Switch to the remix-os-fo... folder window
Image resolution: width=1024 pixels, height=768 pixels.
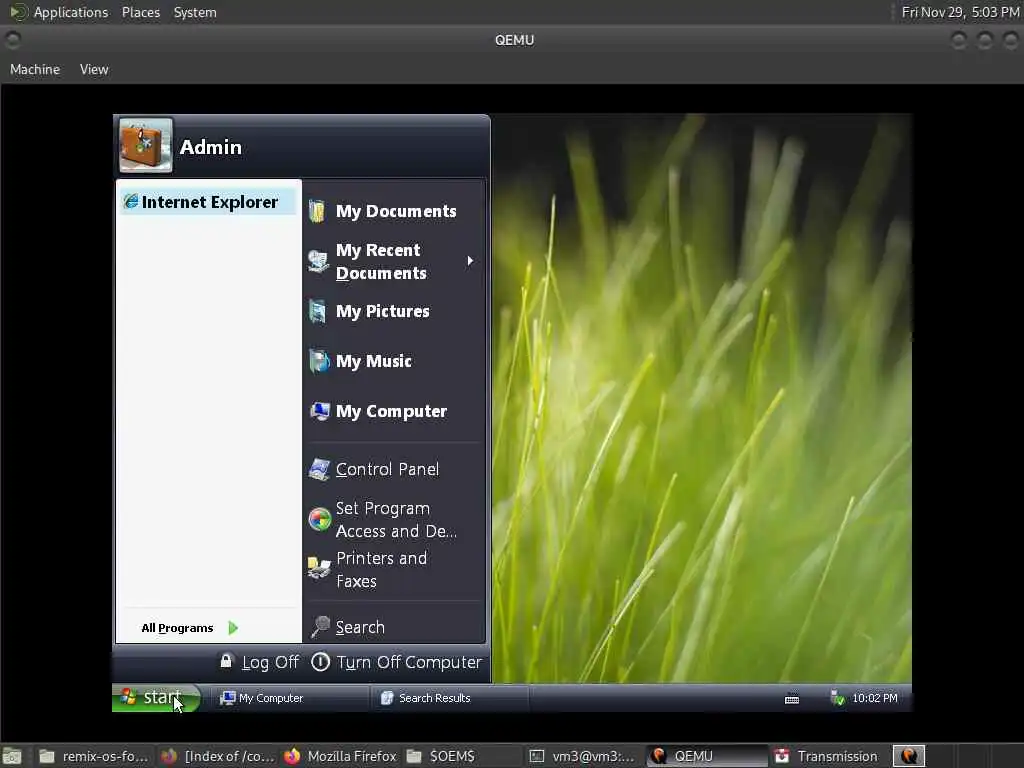93,756
